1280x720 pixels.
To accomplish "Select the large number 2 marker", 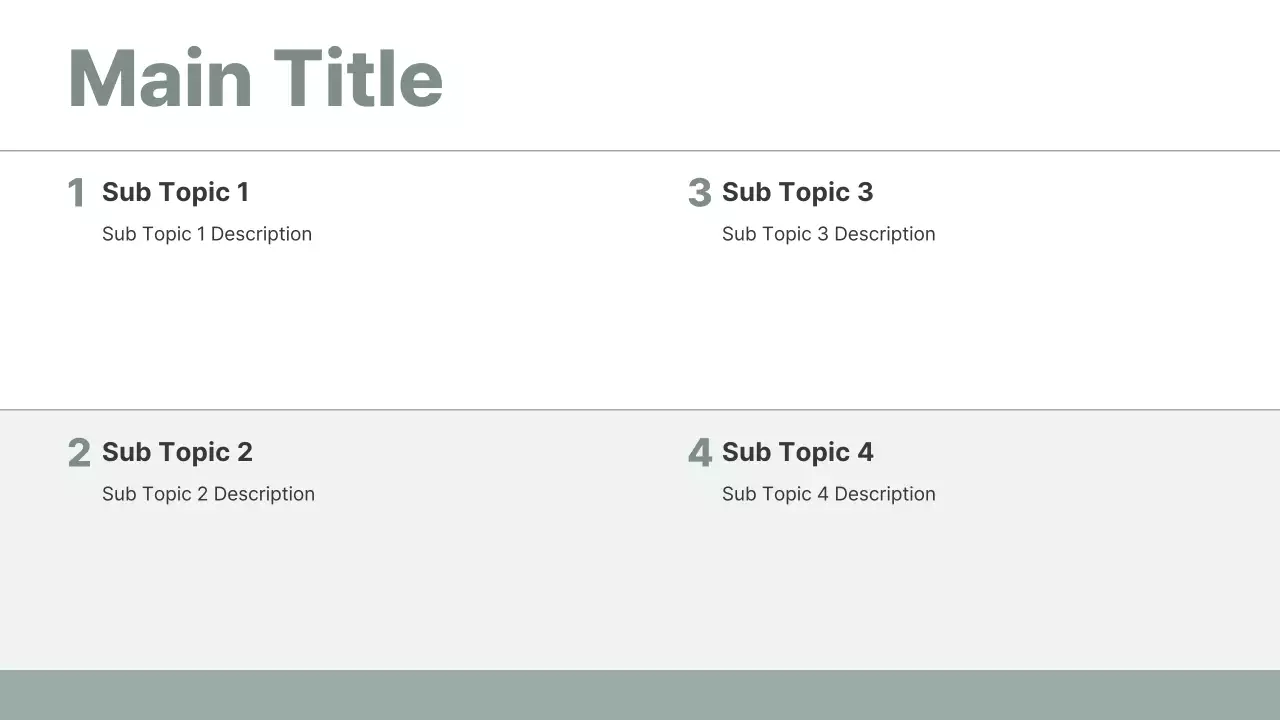I will pyautogui.click(x=79, y=453).
